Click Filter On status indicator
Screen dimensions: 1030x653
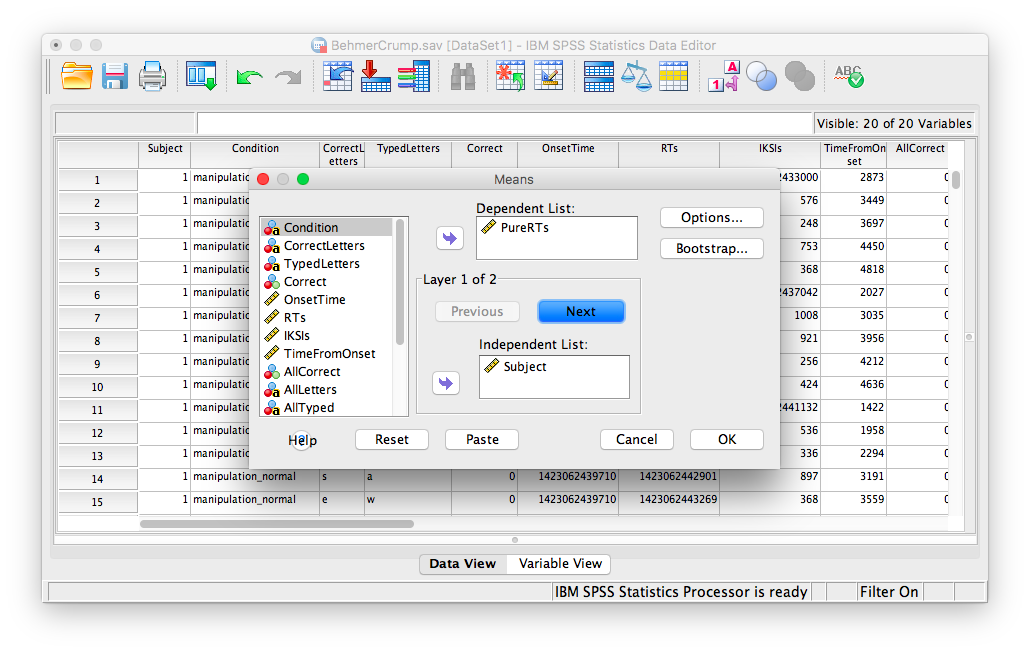tap(889, 592)
